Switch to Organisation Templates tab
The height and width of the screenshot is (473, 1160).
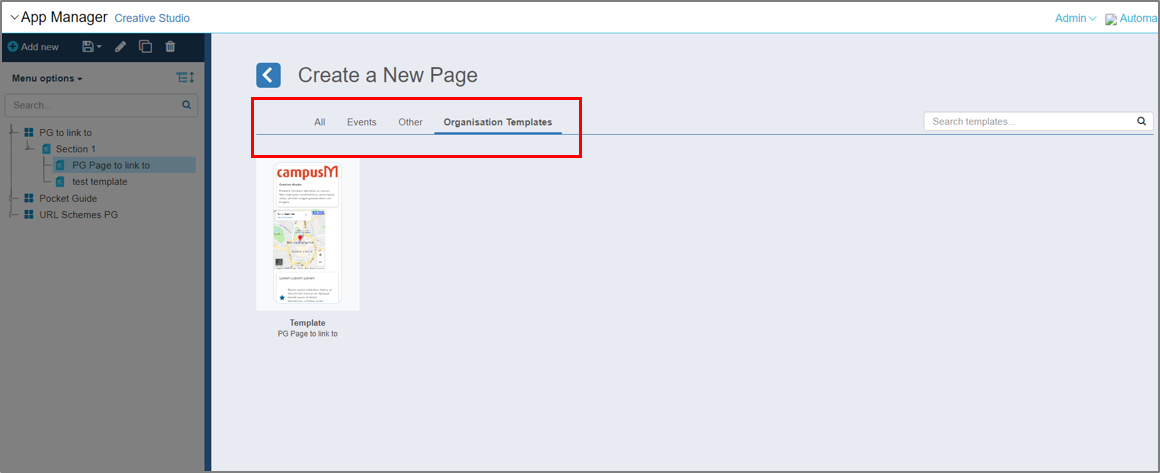pyautogui.click(x=498, y=122)
